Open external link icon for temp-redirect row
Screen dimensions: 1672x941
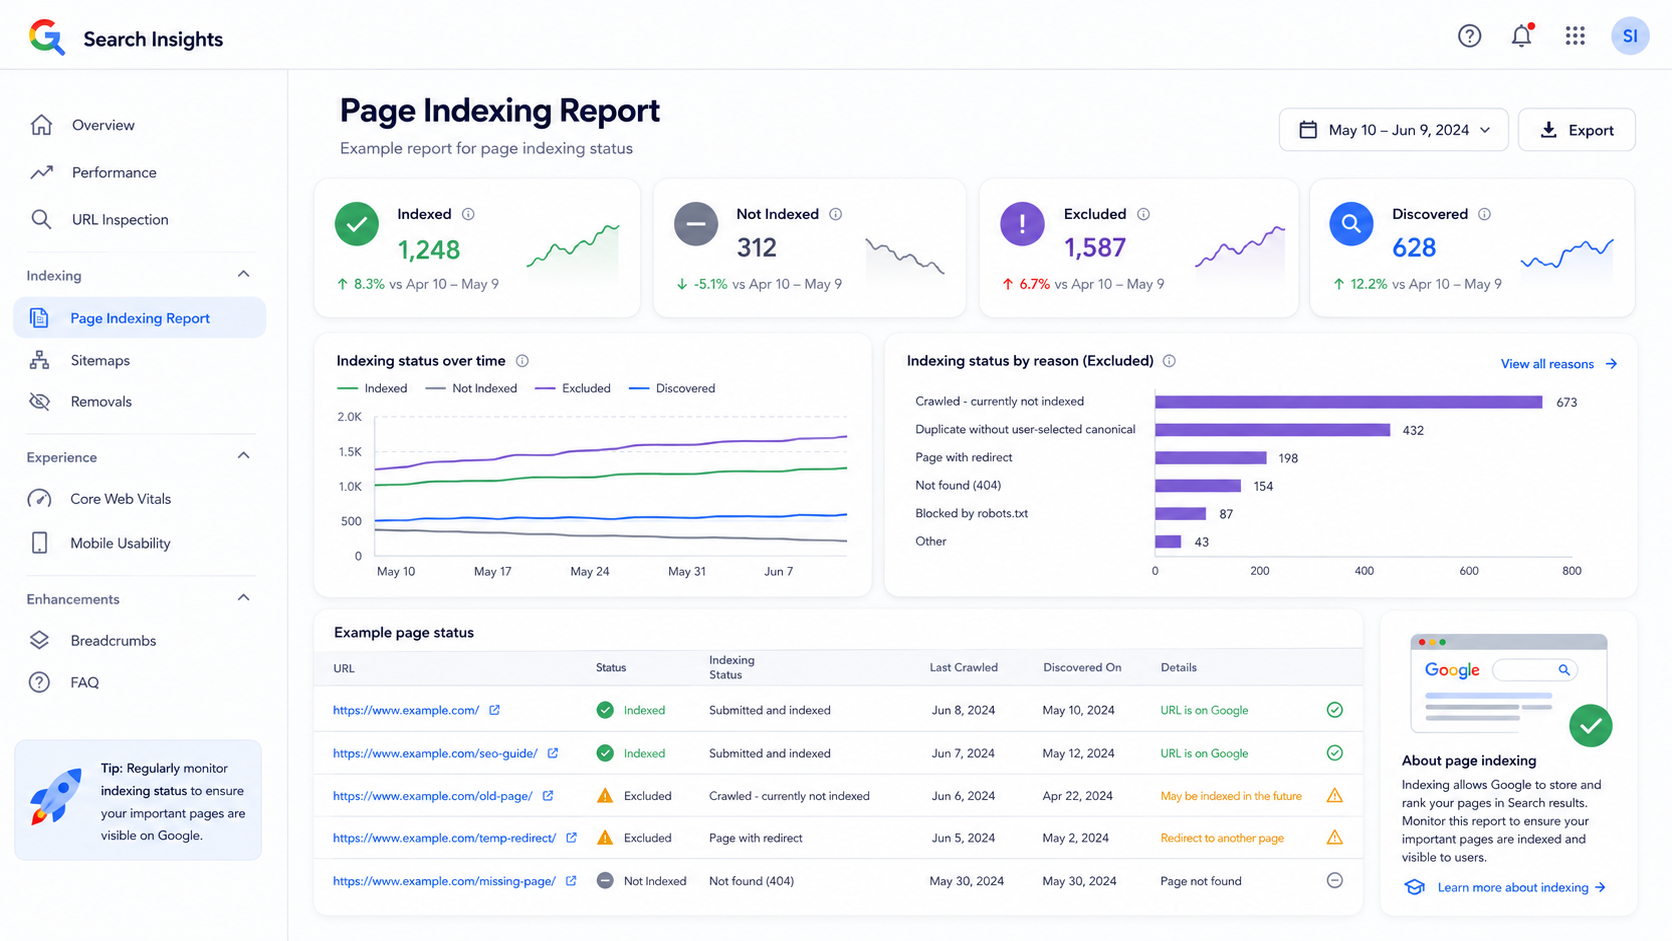point(571,838)
